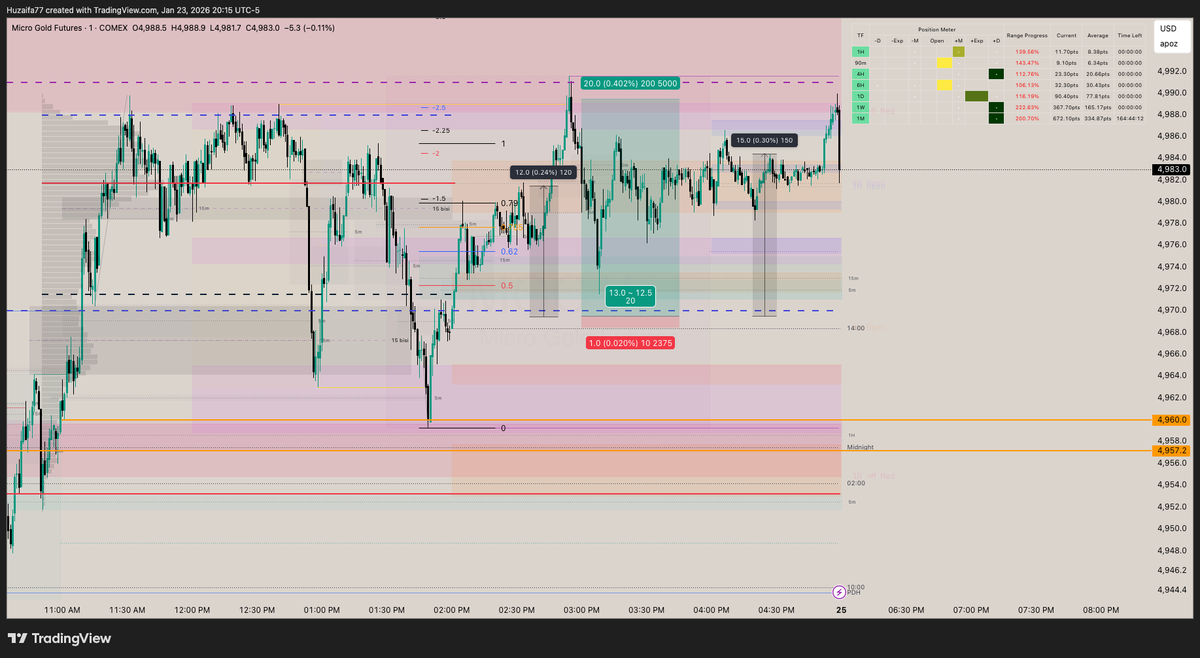The width and height of the screenshot is (1200, 658).
Task: Click the green 20.0 (0.402%) profit label
Action: (630, 84)
